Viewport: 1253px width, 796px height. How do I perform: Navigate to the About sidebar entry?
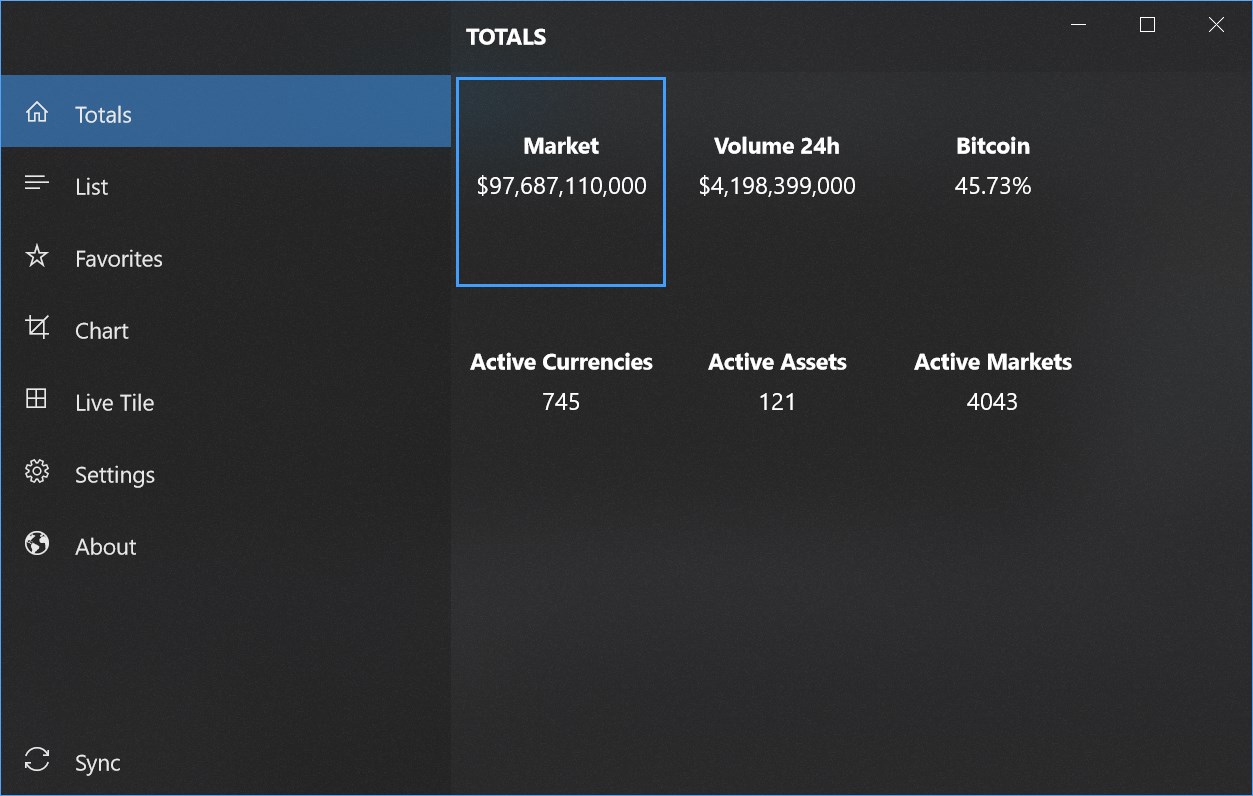tap(105, 546)
